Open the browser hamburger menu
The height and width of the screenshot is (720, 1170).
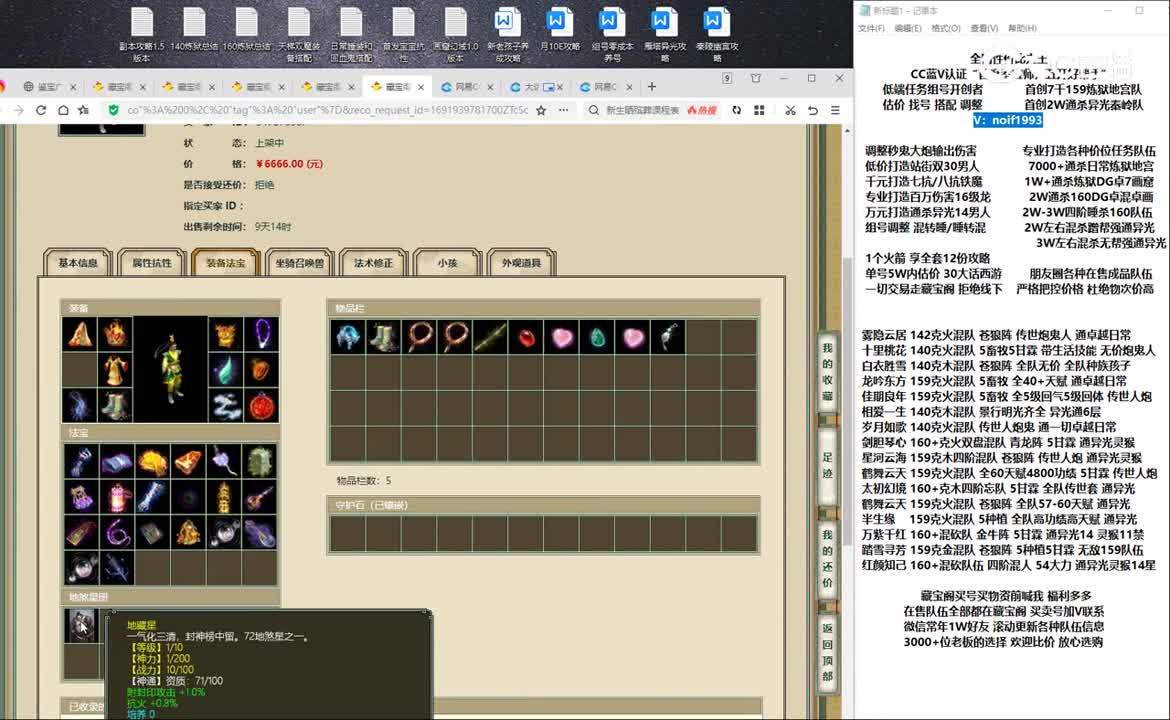pos(835,110)
